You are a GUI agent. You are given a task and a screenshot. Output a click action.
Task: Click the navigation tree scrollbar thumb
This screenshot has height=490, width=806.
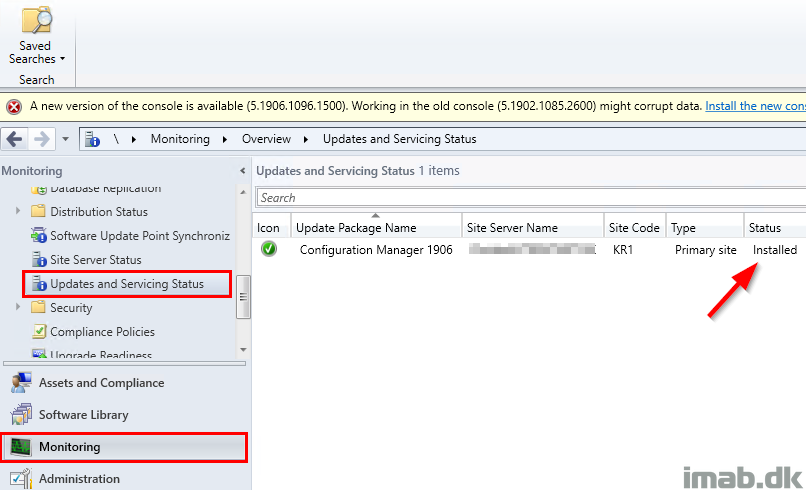point(243,297)
